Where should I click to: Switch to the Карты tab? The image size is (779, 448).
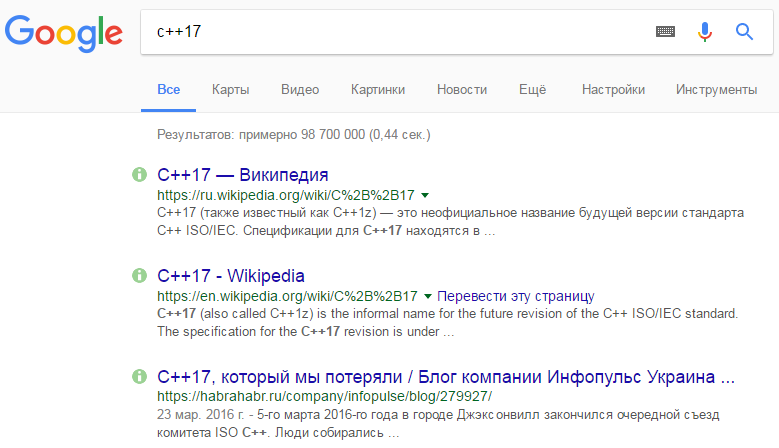pos(231,90)
